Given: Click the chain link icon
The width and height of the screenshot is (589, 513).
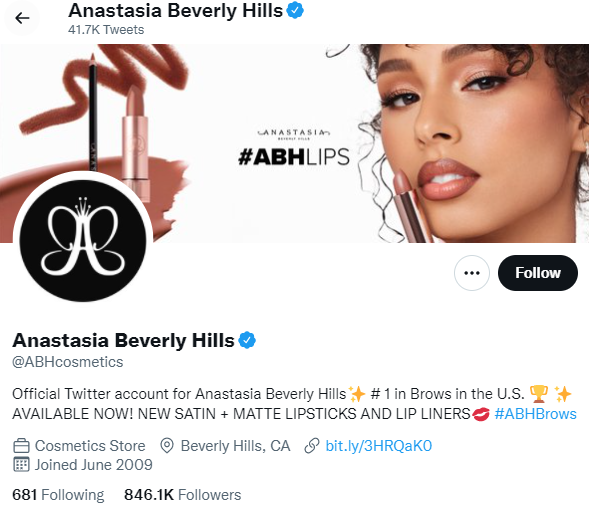Looking at the screenshot, I should click(x=312, y=446).
